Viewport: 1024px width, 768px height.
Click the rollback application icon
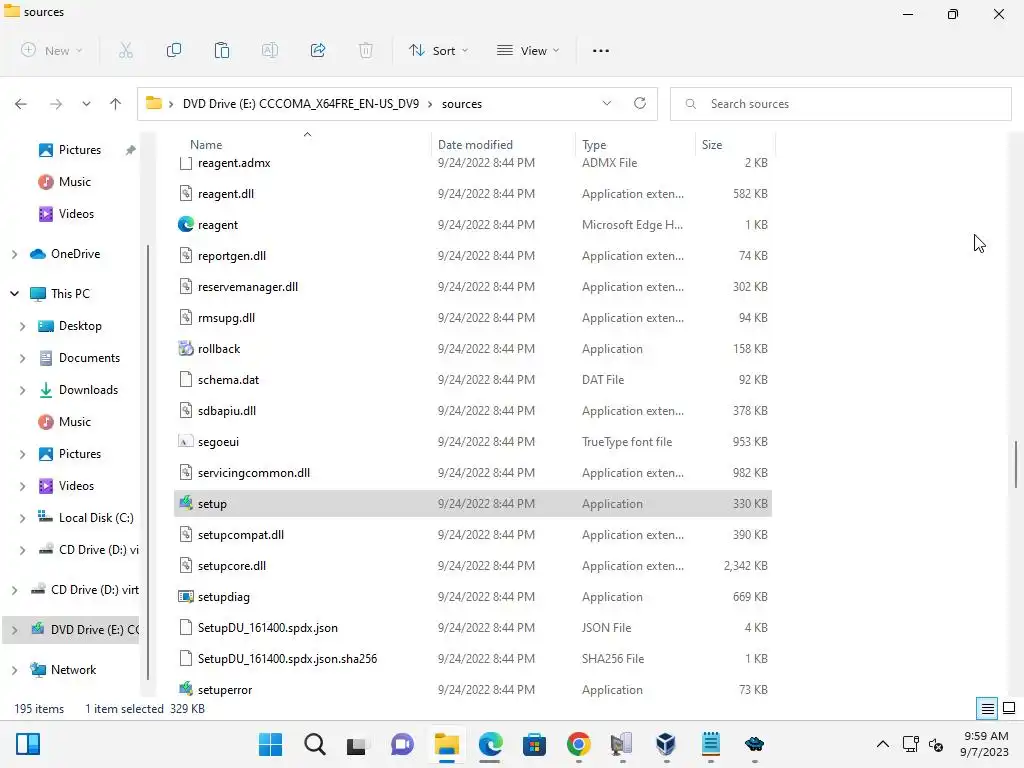(x=186, y=348)
